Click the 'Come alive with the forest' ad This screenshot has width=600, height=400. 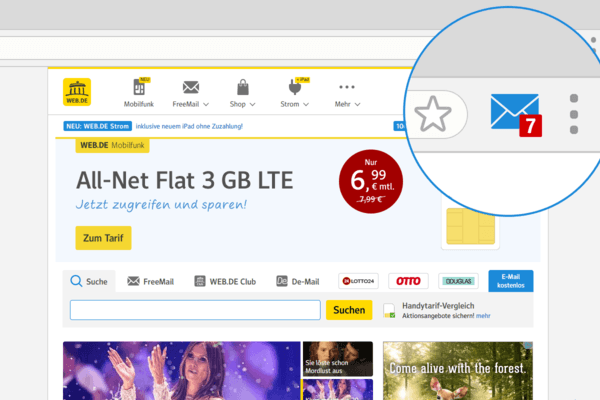coord(458,371)
